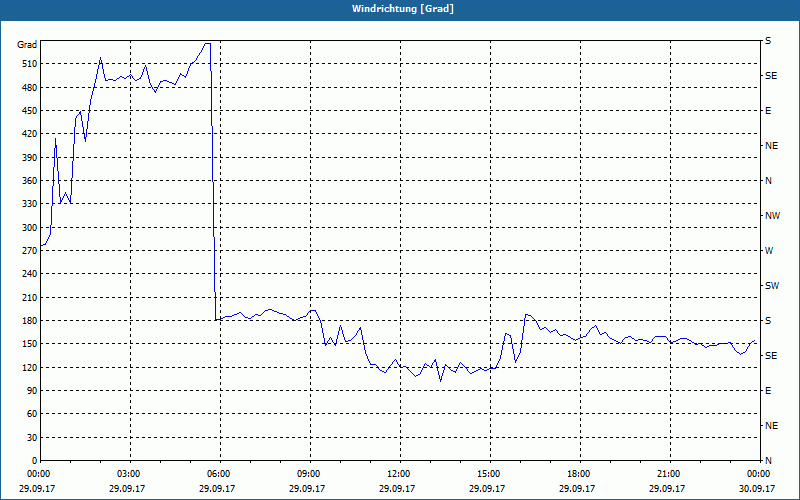This screenshot has width=800, height=500.
Task: Select the "29.09.17" date under "15:00"
Action: click(x=487, y=488)
